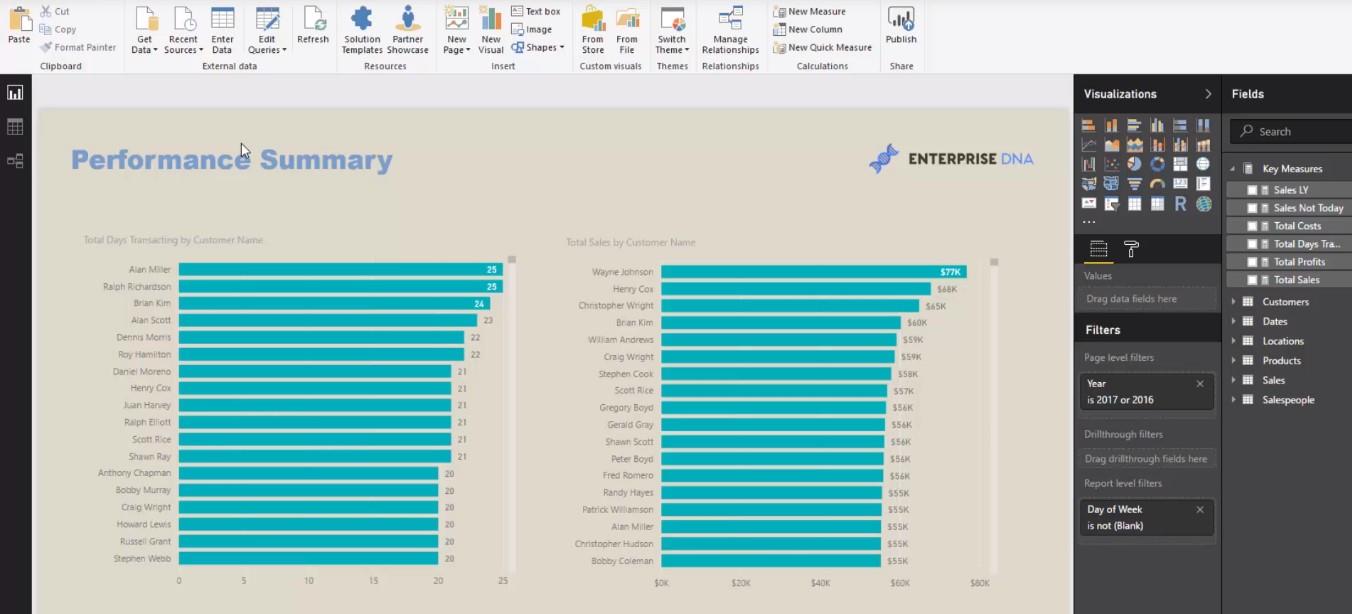The height and width of the screenshot is (614, 1352).
Task: Show more visualizations via ellipsis
Action: pos(1089,222)
